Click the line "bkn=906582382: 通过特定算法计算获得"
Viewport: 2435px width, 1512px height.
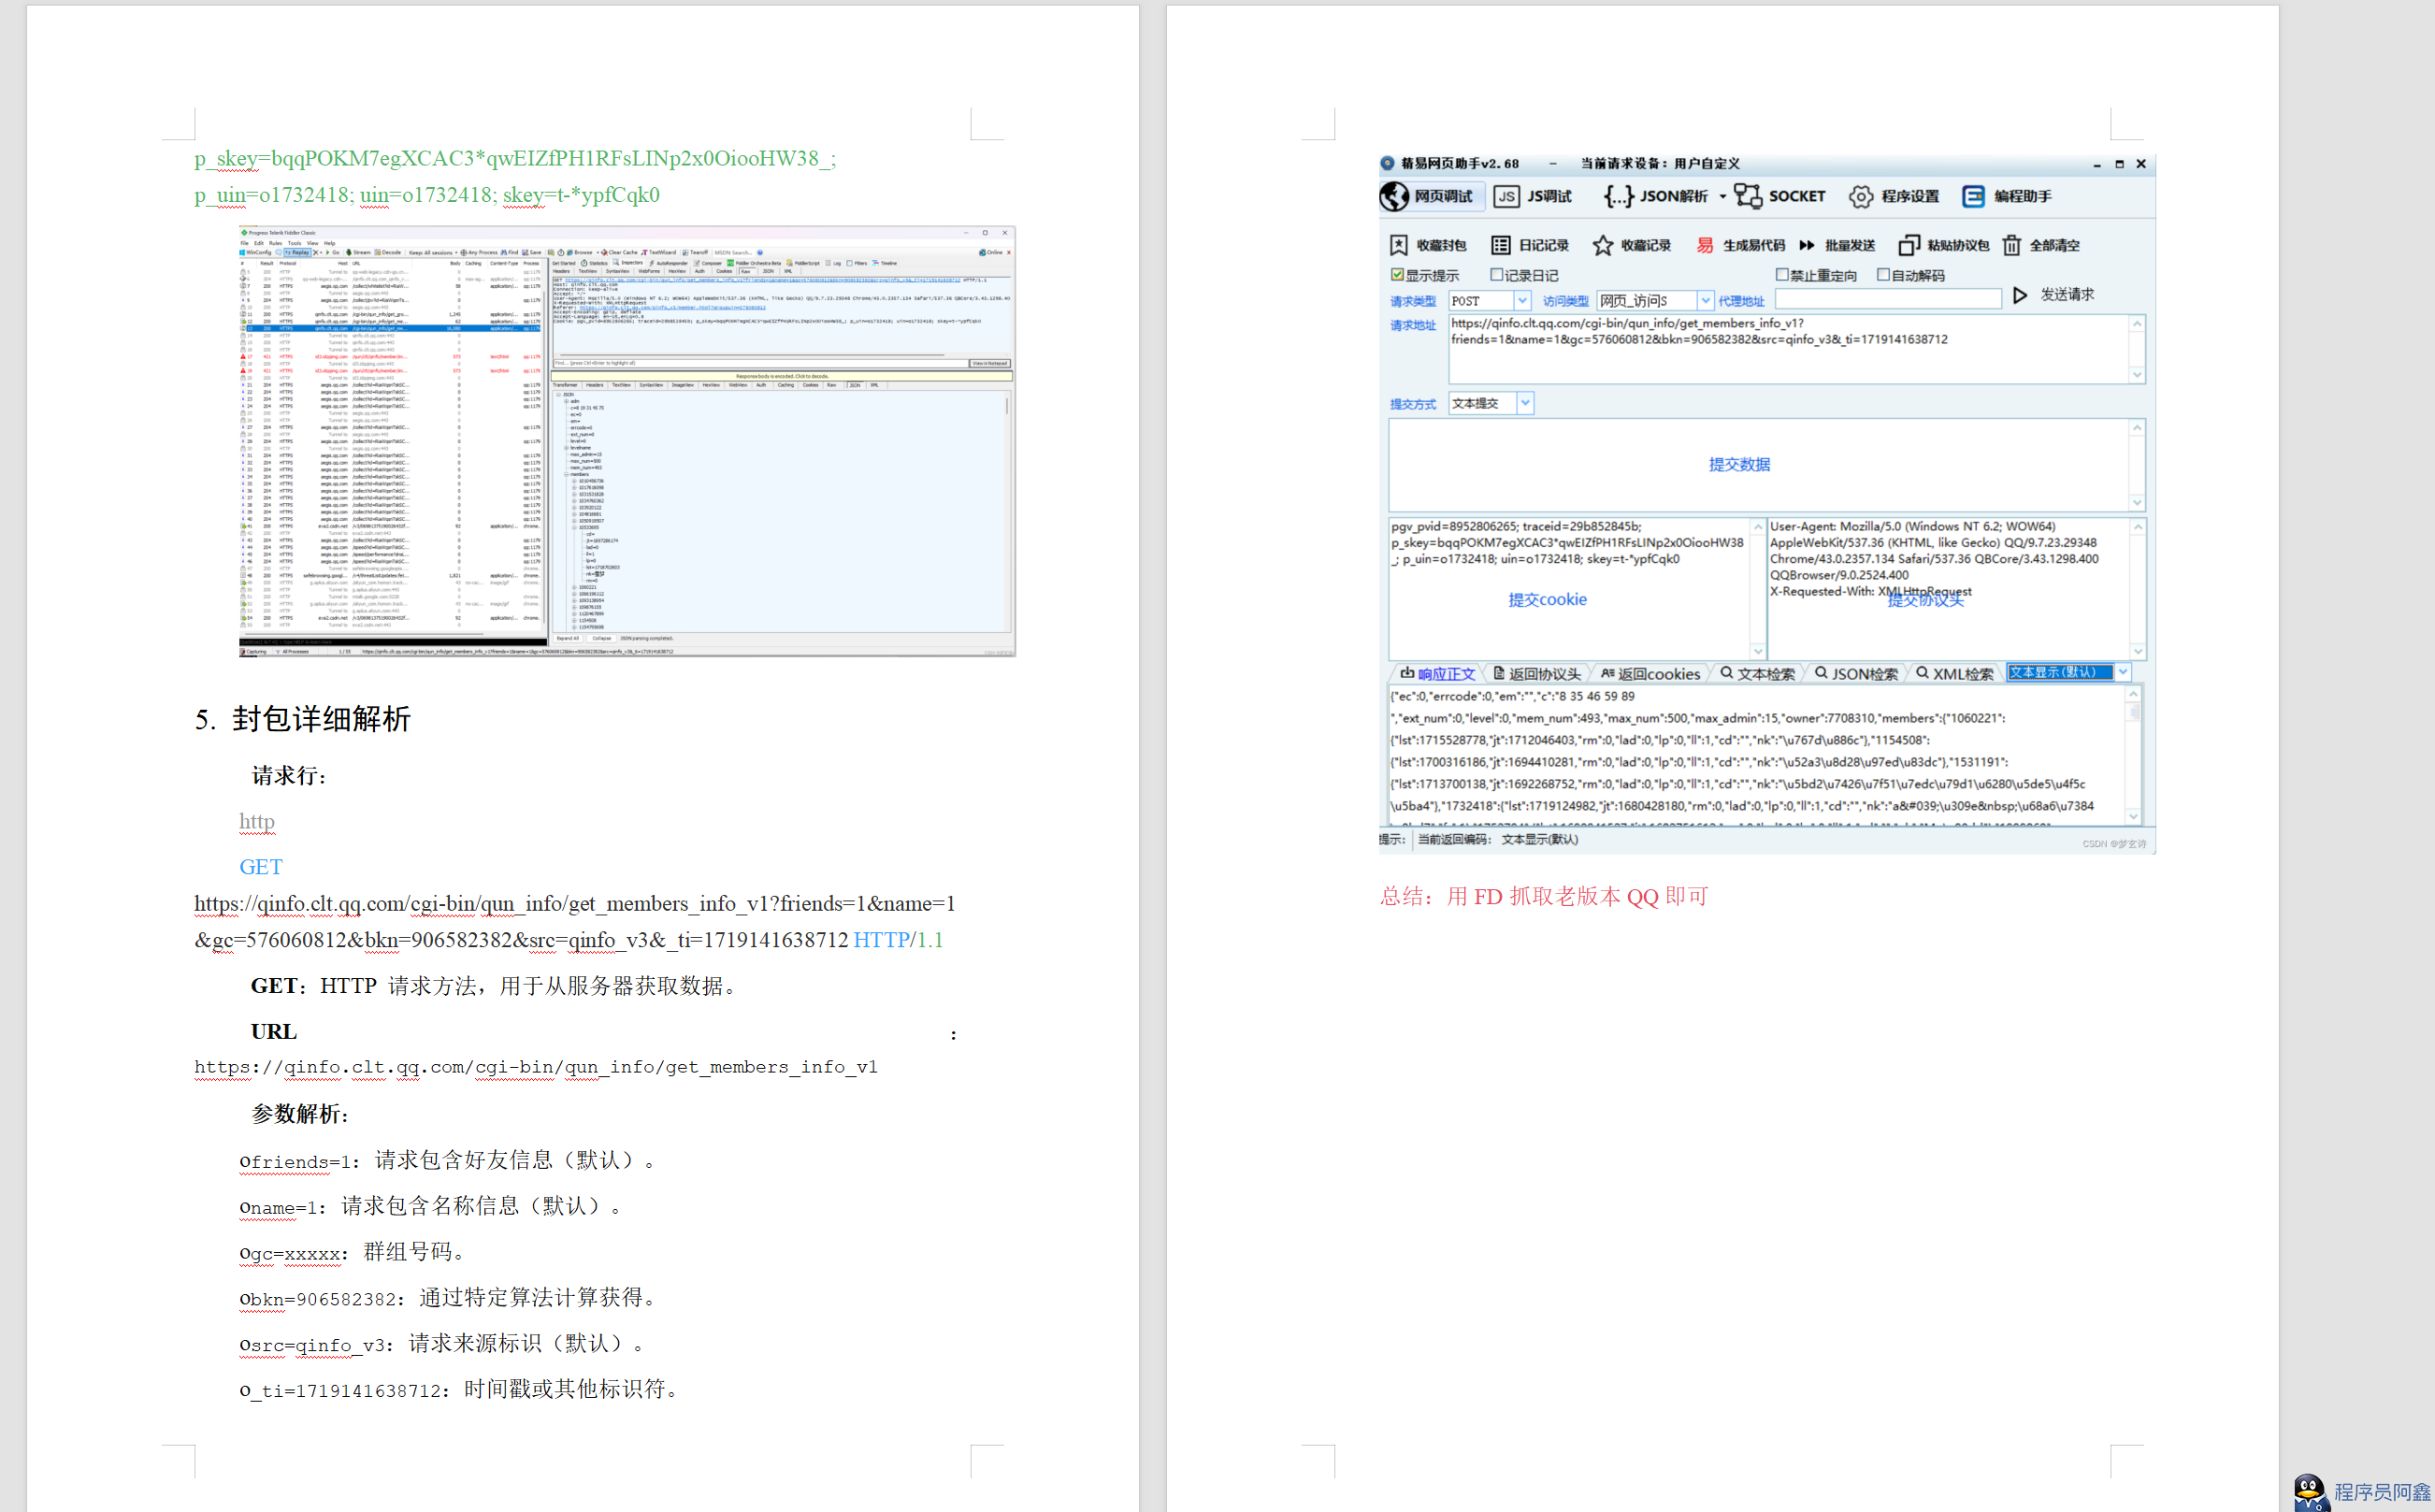448,1298
